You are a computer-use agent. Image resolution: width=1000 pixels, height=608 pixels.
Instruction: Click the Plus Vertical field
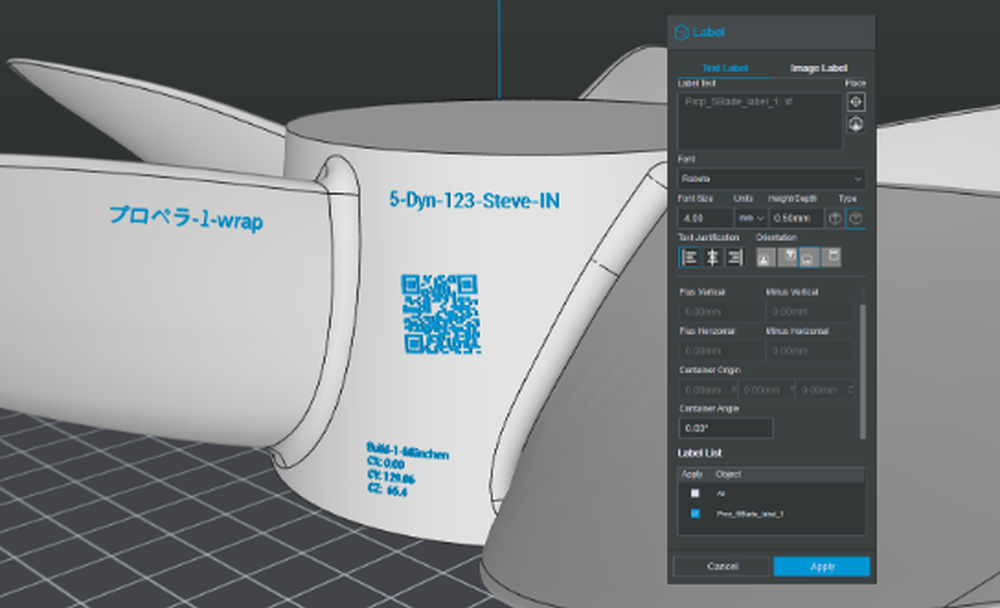721,312
